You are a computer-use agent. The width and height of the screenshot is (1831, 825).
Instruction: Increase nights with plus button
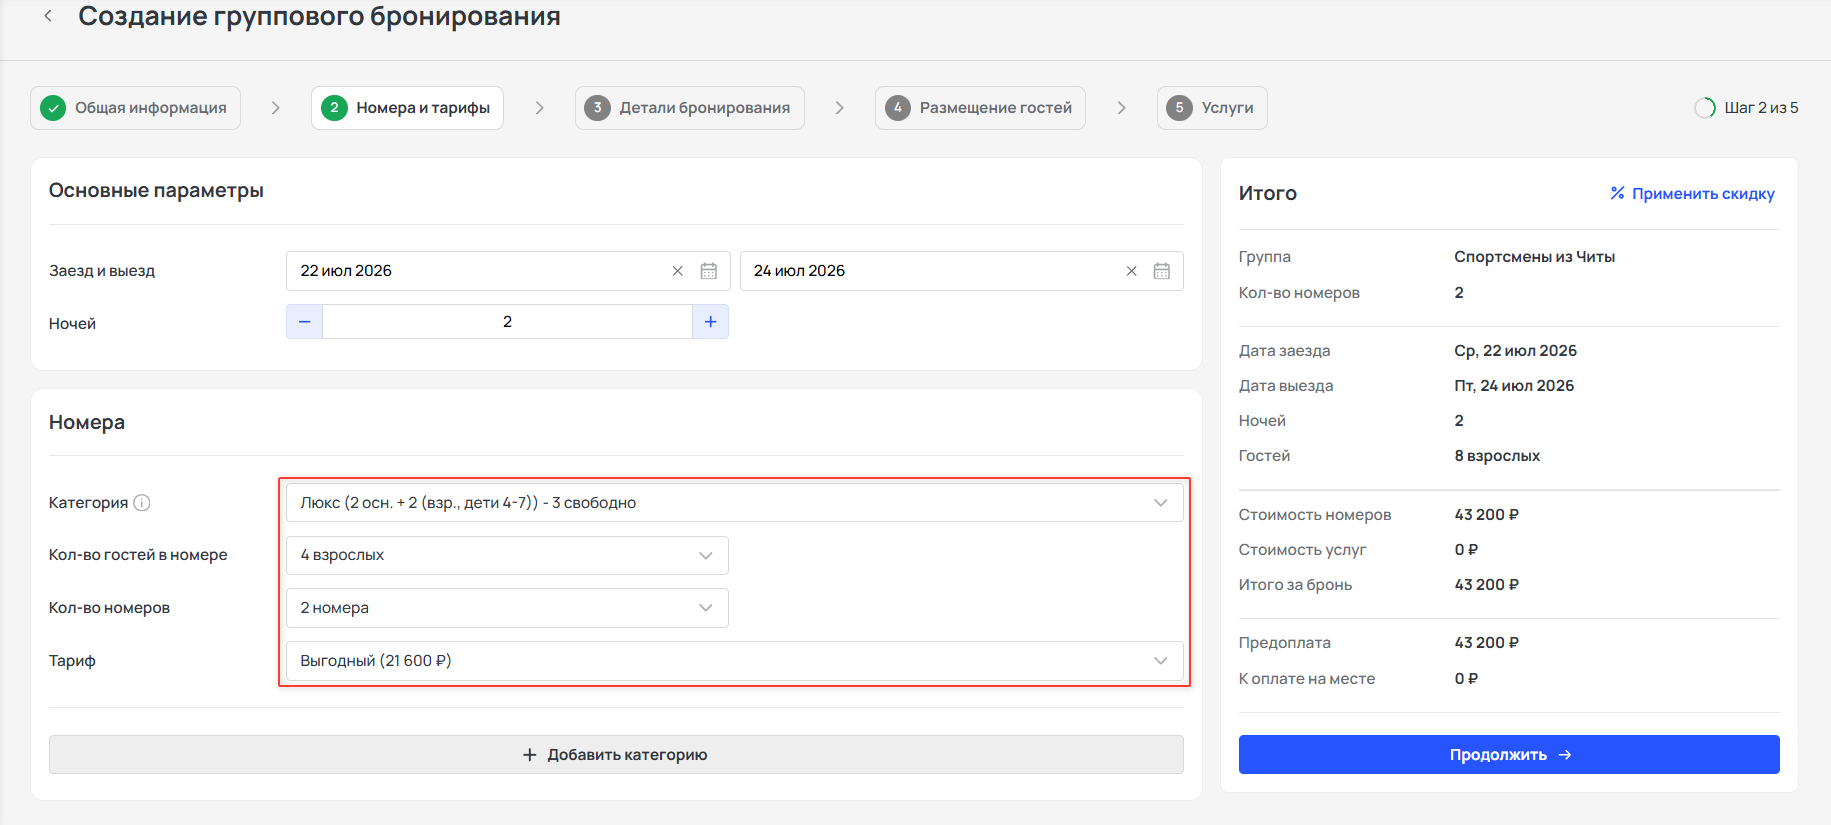[x=710, y=322]
